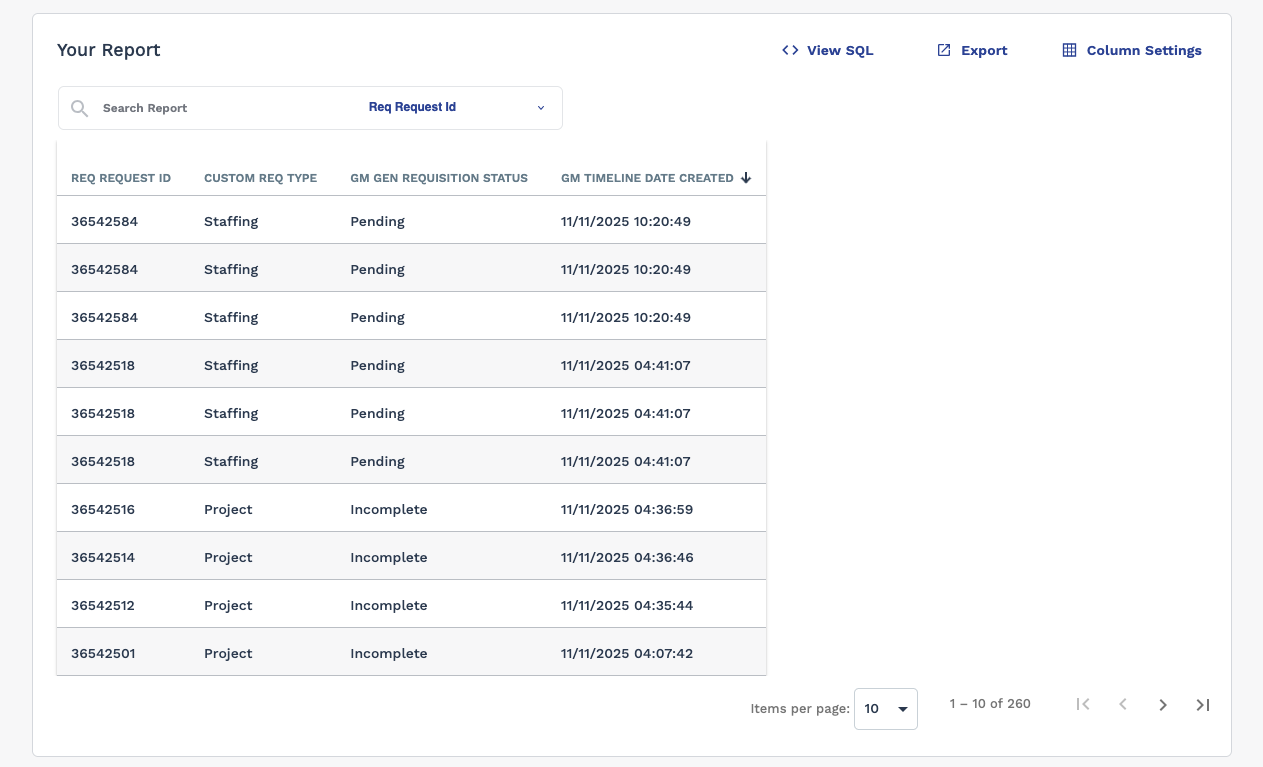Click the row created at 11/11/2025 04:35:44
The image size is (1263, 767).
(626, 605)
